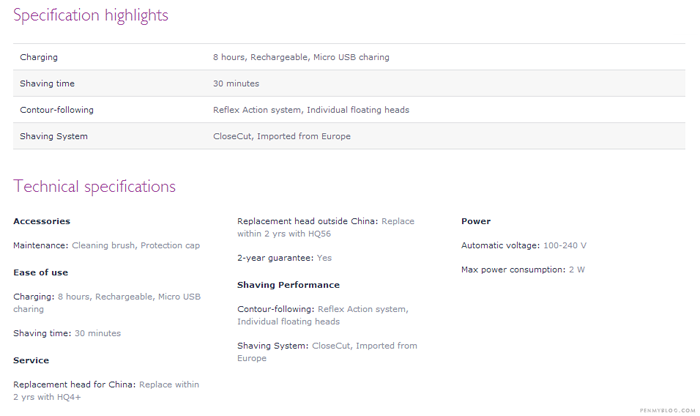Select the "Automatic voltage: 100-240 V" line

pyautogui.click(x=524, y=245)
